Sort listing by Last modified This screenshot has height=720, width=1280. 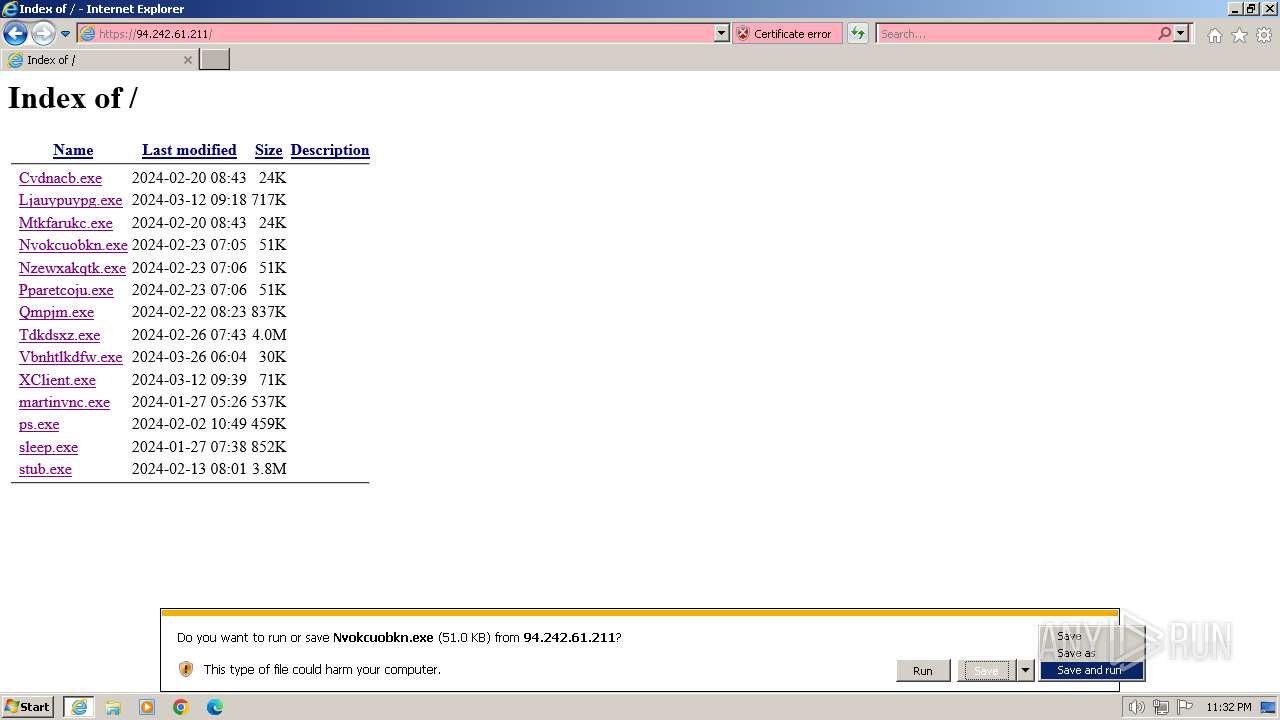[x=189, y=150]
